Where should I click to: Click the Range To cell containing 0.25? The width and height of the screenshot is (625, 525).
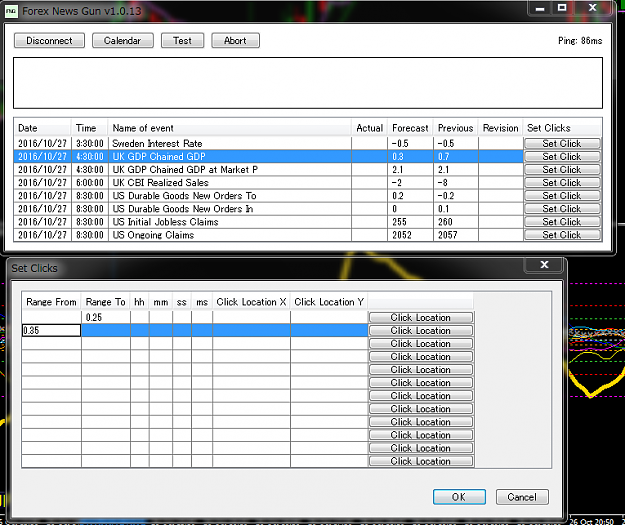[x=106, y=317]
